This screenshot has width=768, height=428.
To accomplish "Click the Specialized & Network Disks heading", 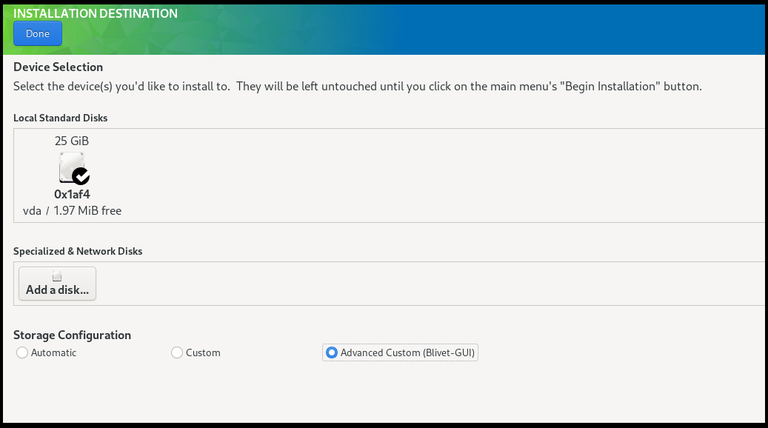I will point(77,251).
